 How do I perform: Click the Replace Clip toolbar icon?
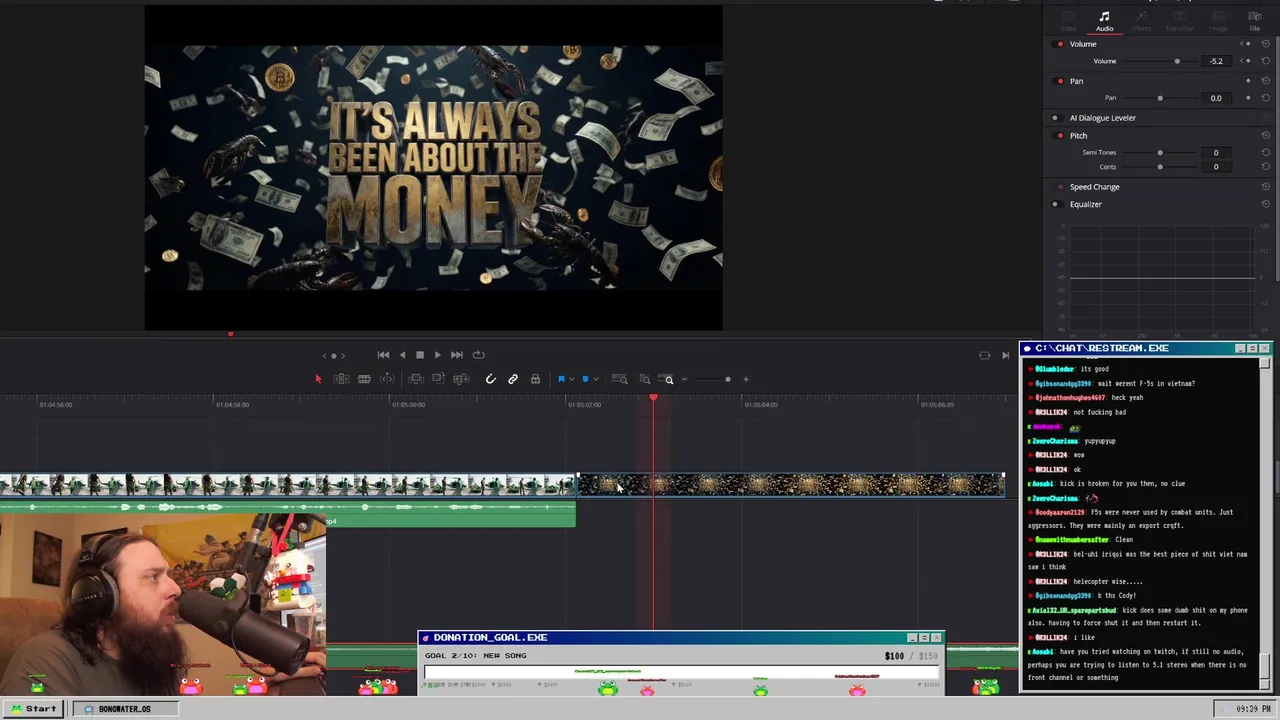point(461,379)
